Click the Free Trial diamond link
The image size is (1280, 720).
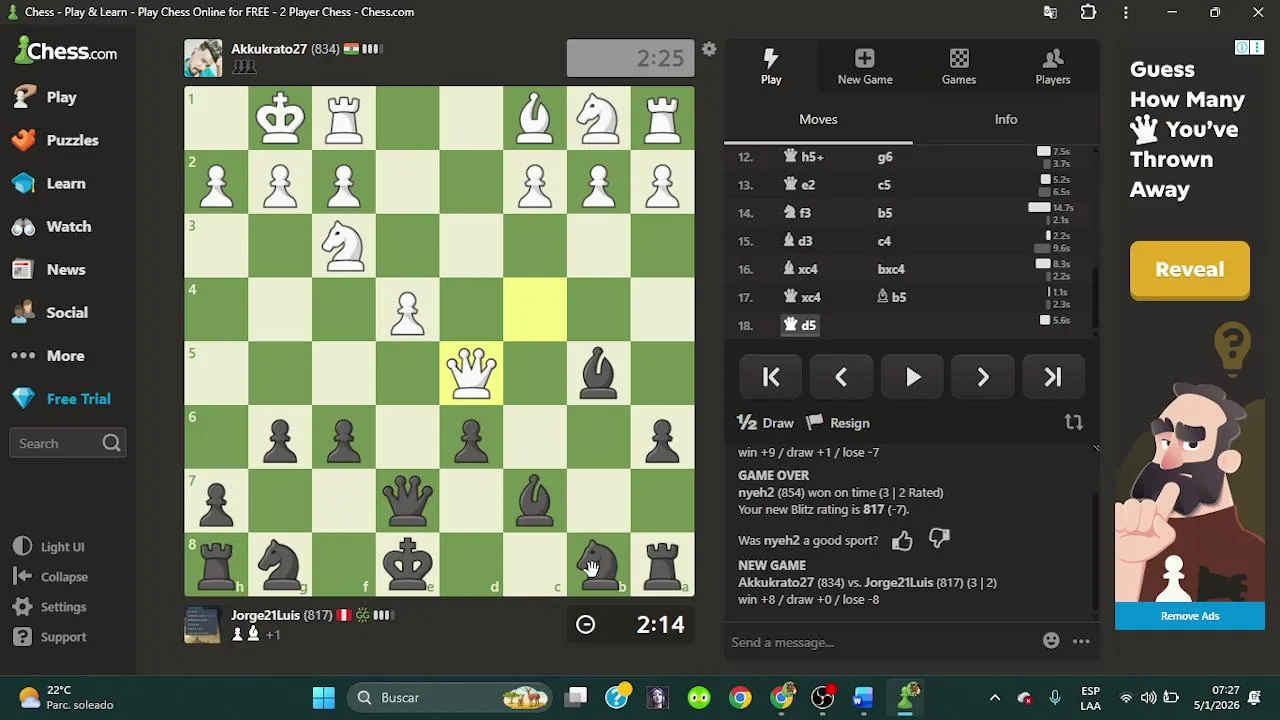click(62, 398)
